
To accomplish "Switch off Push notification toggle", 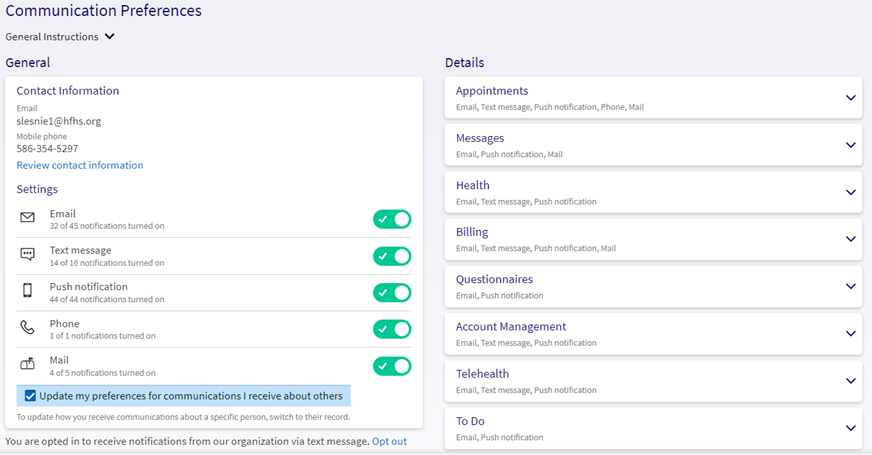I will 392,292.
